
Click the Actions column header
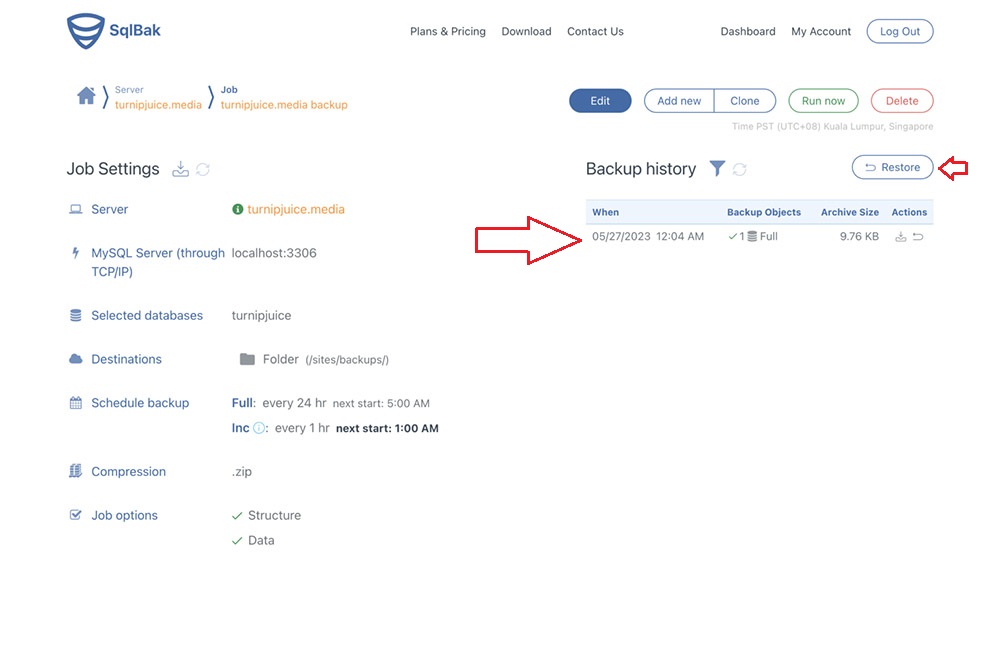pyautogui.click(x=909, y=212)
